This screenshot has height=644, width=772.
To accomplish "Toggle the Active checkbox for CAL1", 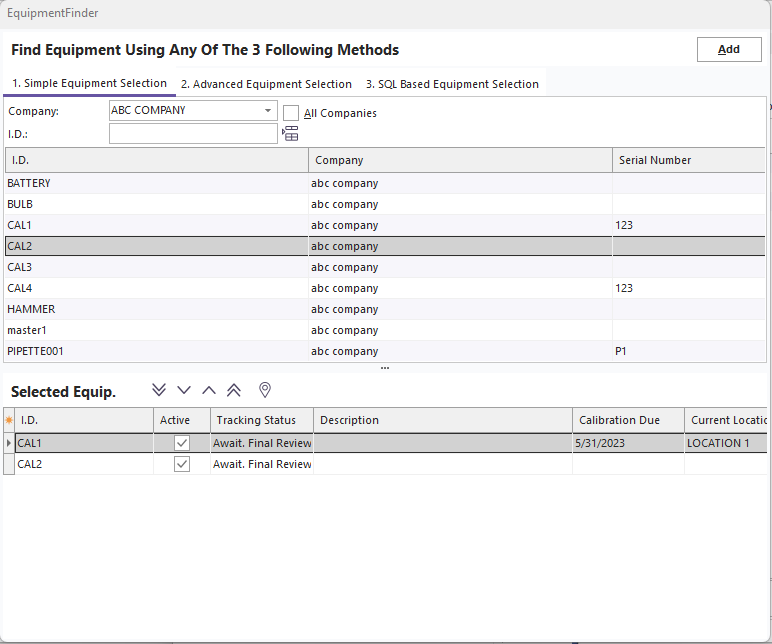I will pos(182,443).
